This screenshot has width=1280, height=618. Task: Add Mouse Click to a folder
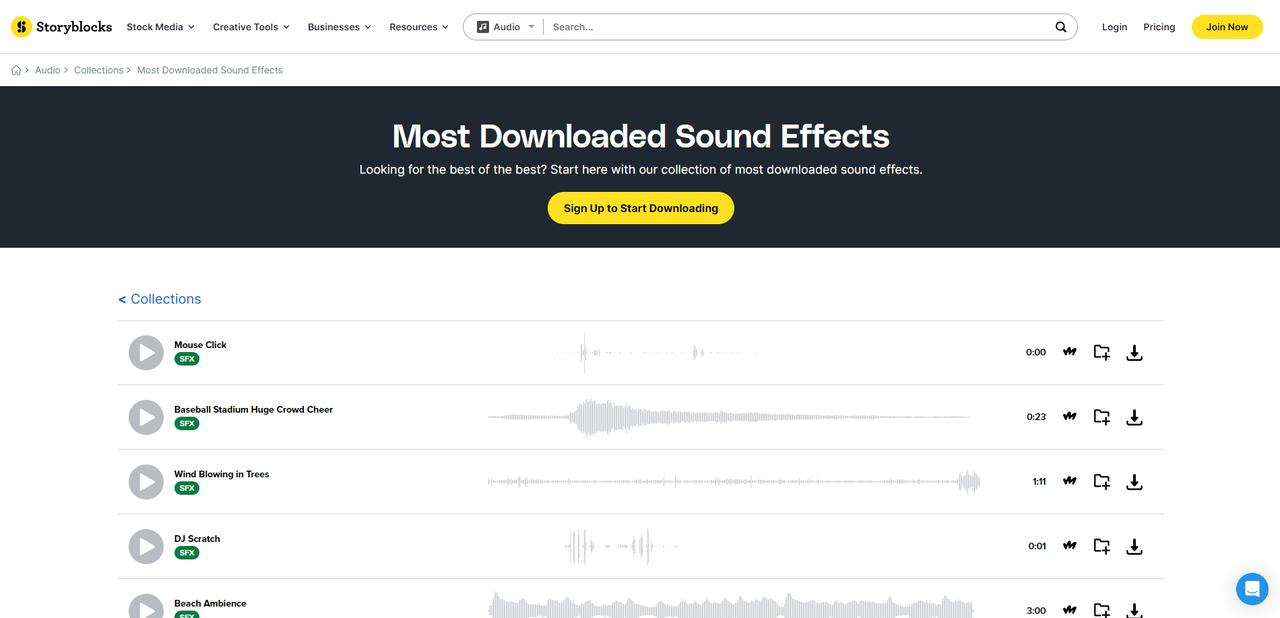pyautogui.click(x=1102, y=352)
